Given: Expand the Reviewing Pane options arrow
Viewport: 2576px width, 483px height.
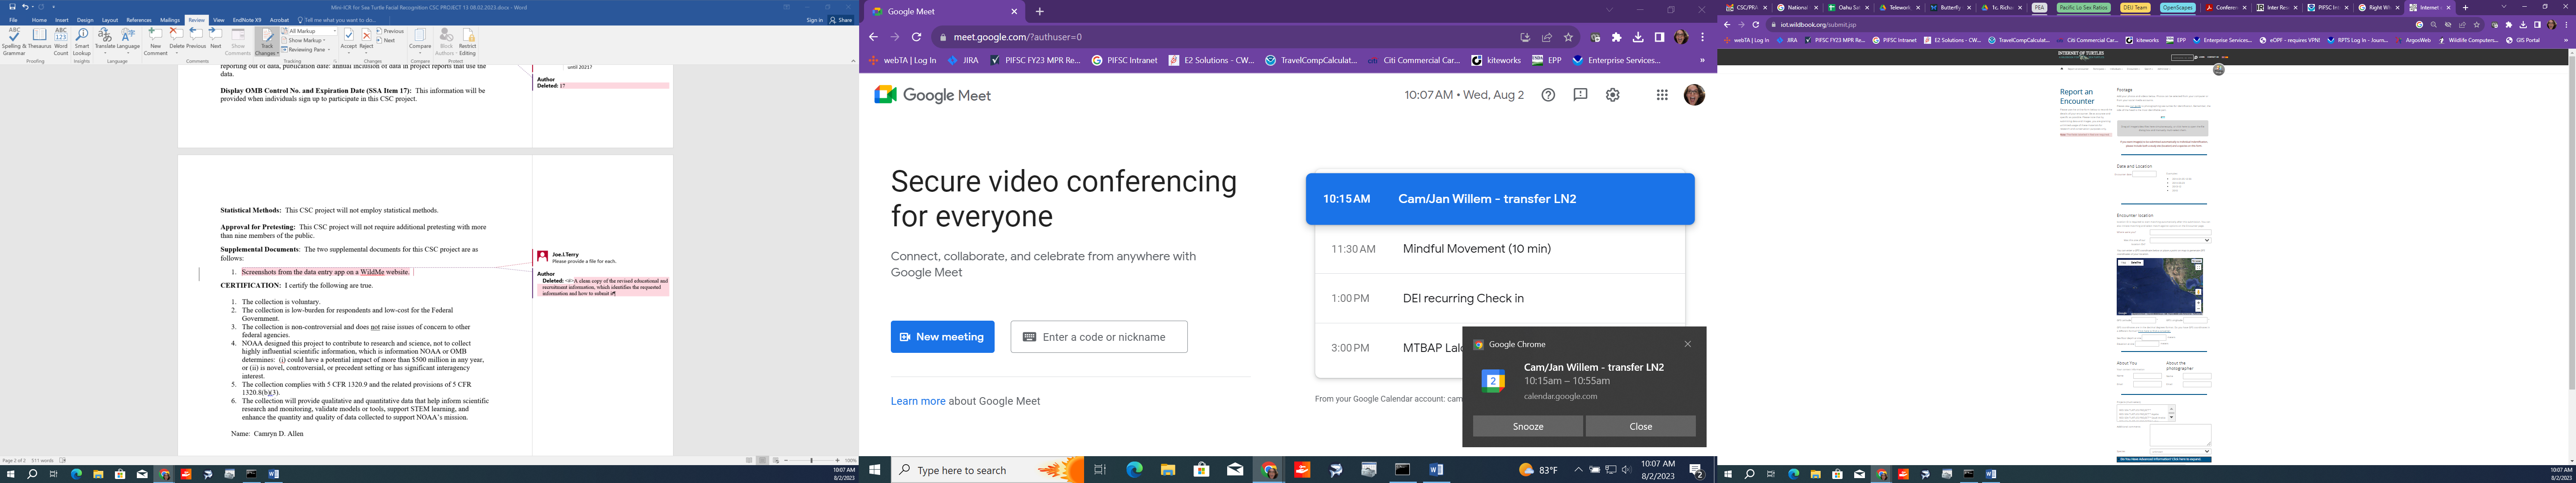Looking at the screenshot, I should tap(330, 49).
